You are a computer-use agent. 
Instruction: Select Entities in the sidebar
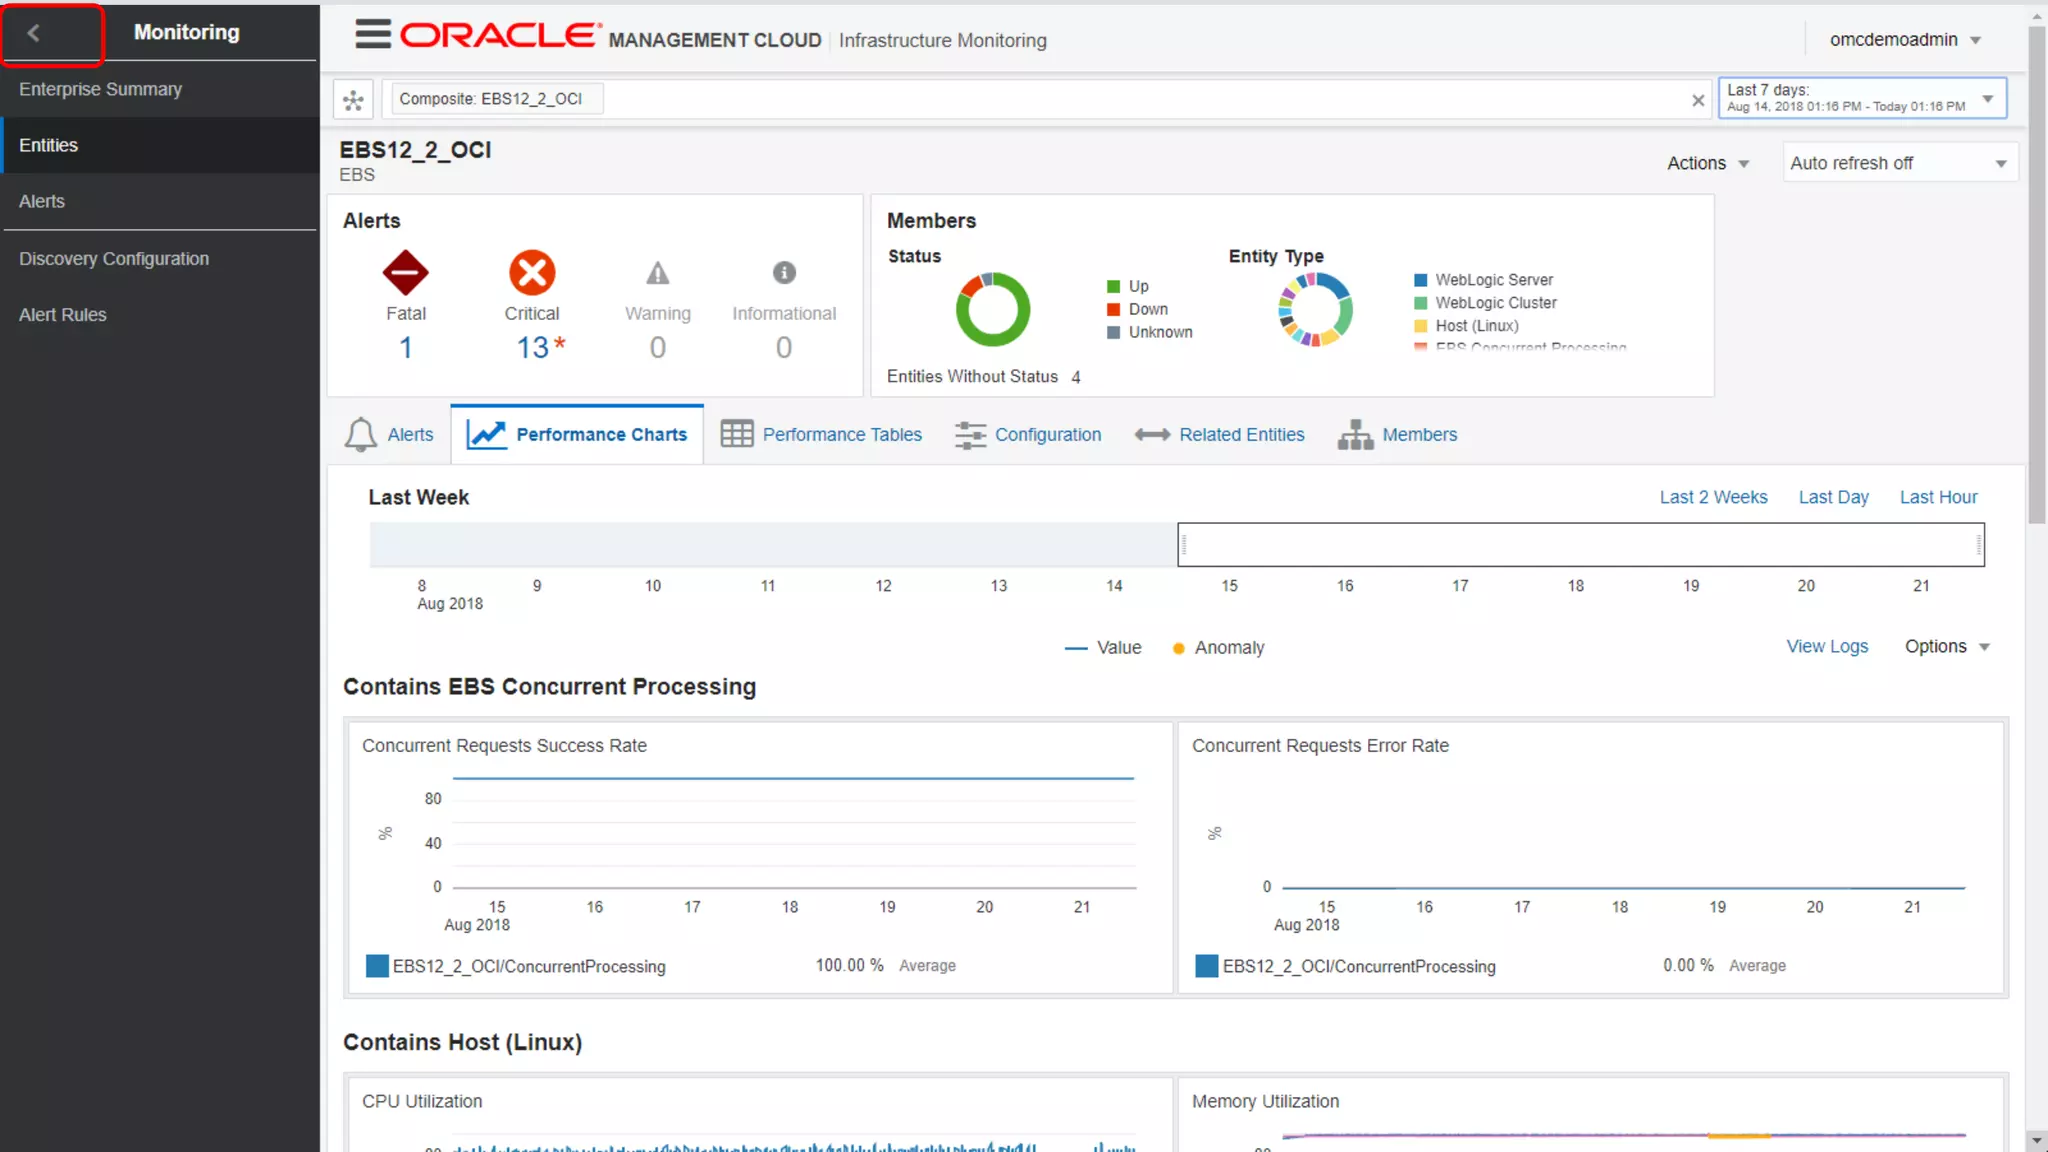(x=160, y=145)
